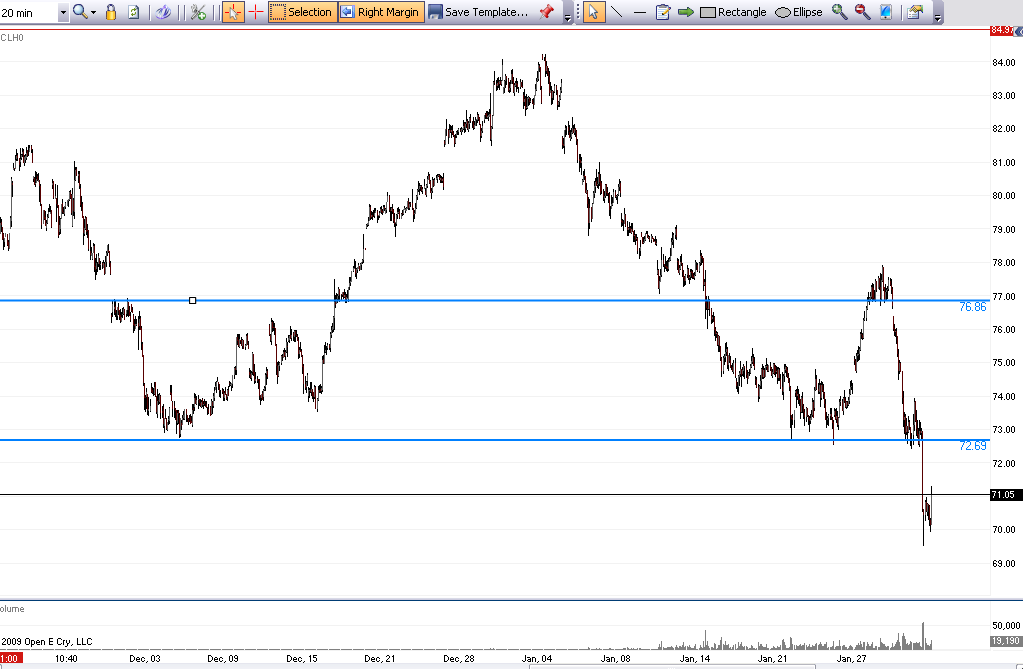Screen dimensions: 1023x669
Task: Click the refresh document icon
Action: [134, 12]
